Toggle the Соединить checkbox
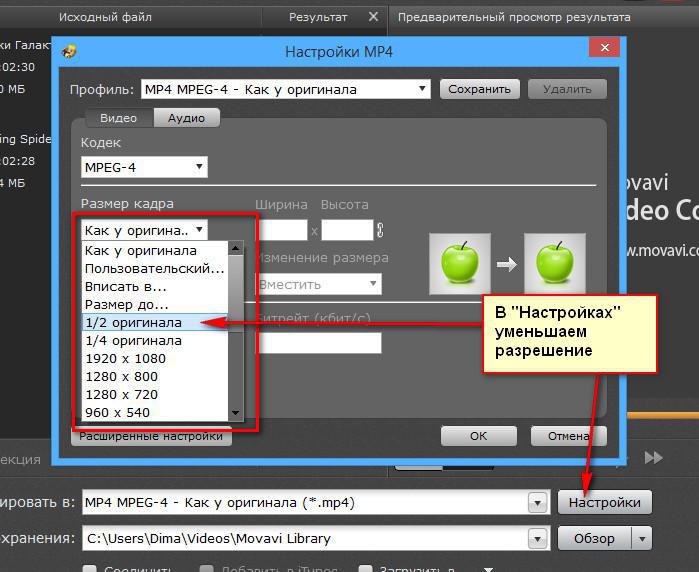This screenshot has height=572, width=699. (90, 568)
